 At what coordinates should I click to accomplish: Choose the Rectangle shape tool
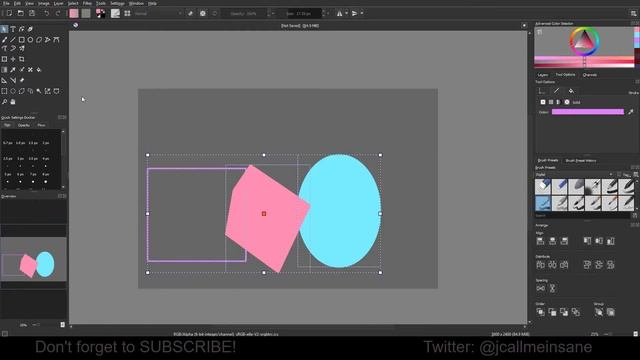tap(21, 40)
